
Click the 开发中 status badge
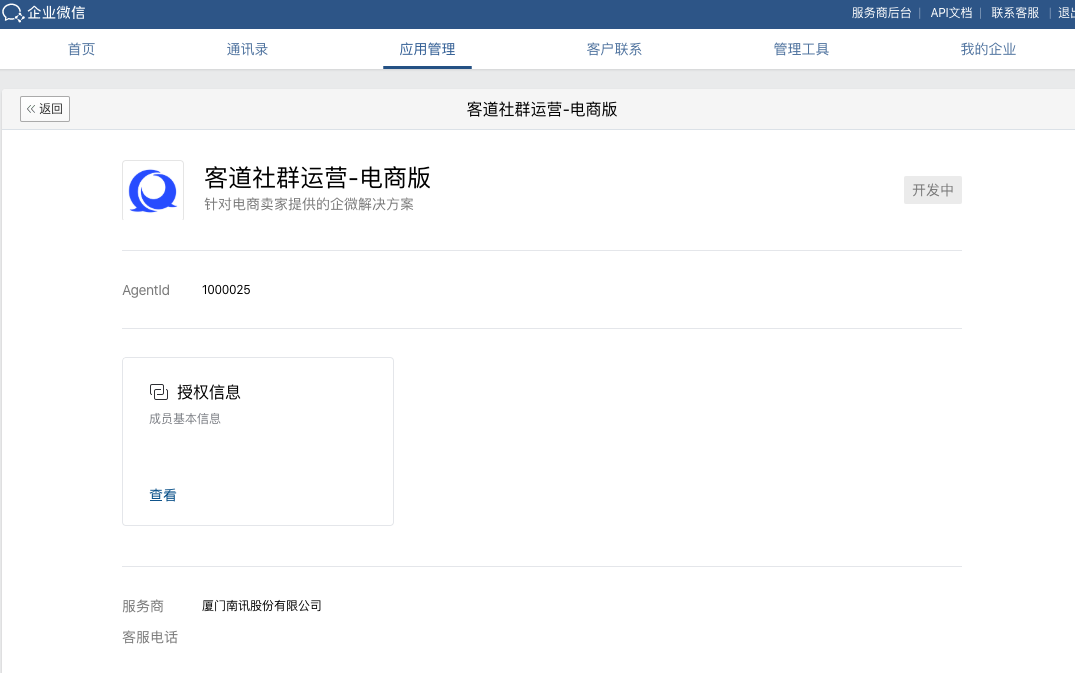coord(932,190)
